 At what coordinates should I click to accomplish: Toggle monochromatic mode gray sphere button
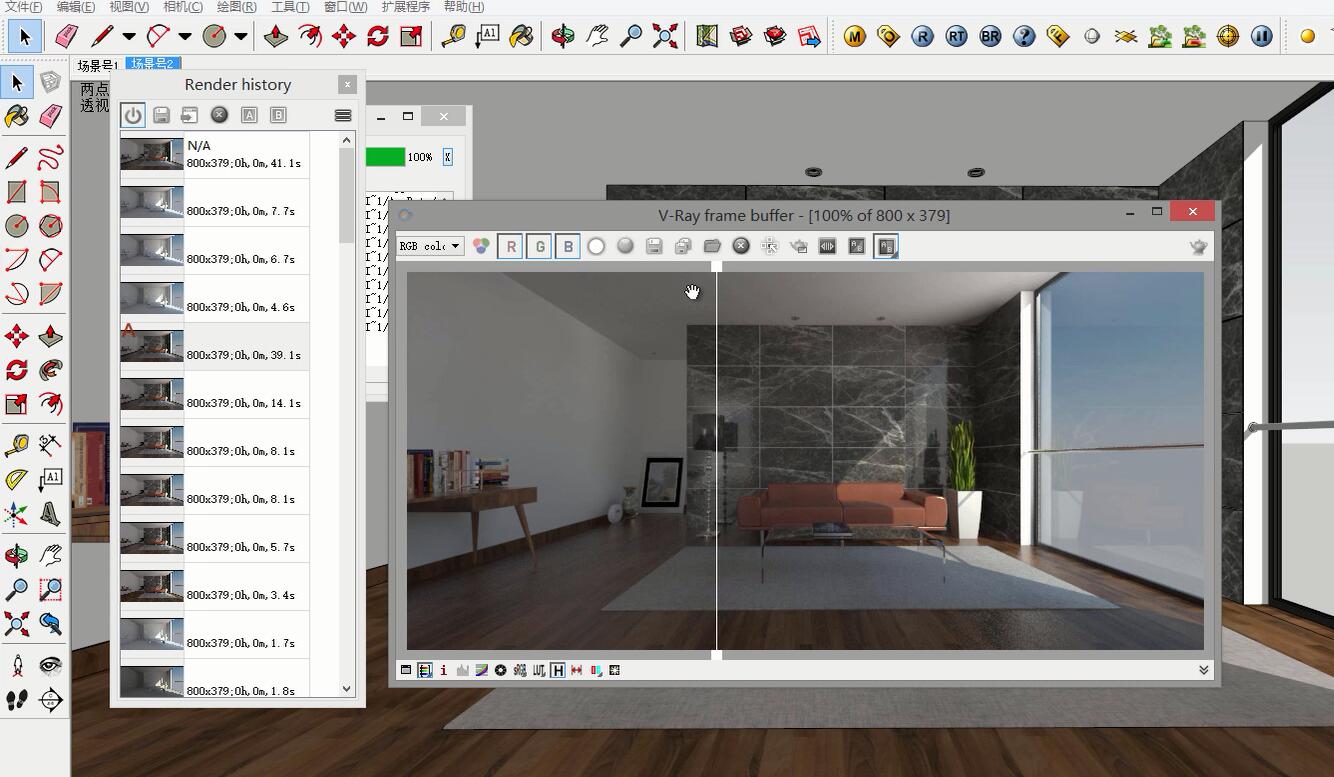(625, 246)
